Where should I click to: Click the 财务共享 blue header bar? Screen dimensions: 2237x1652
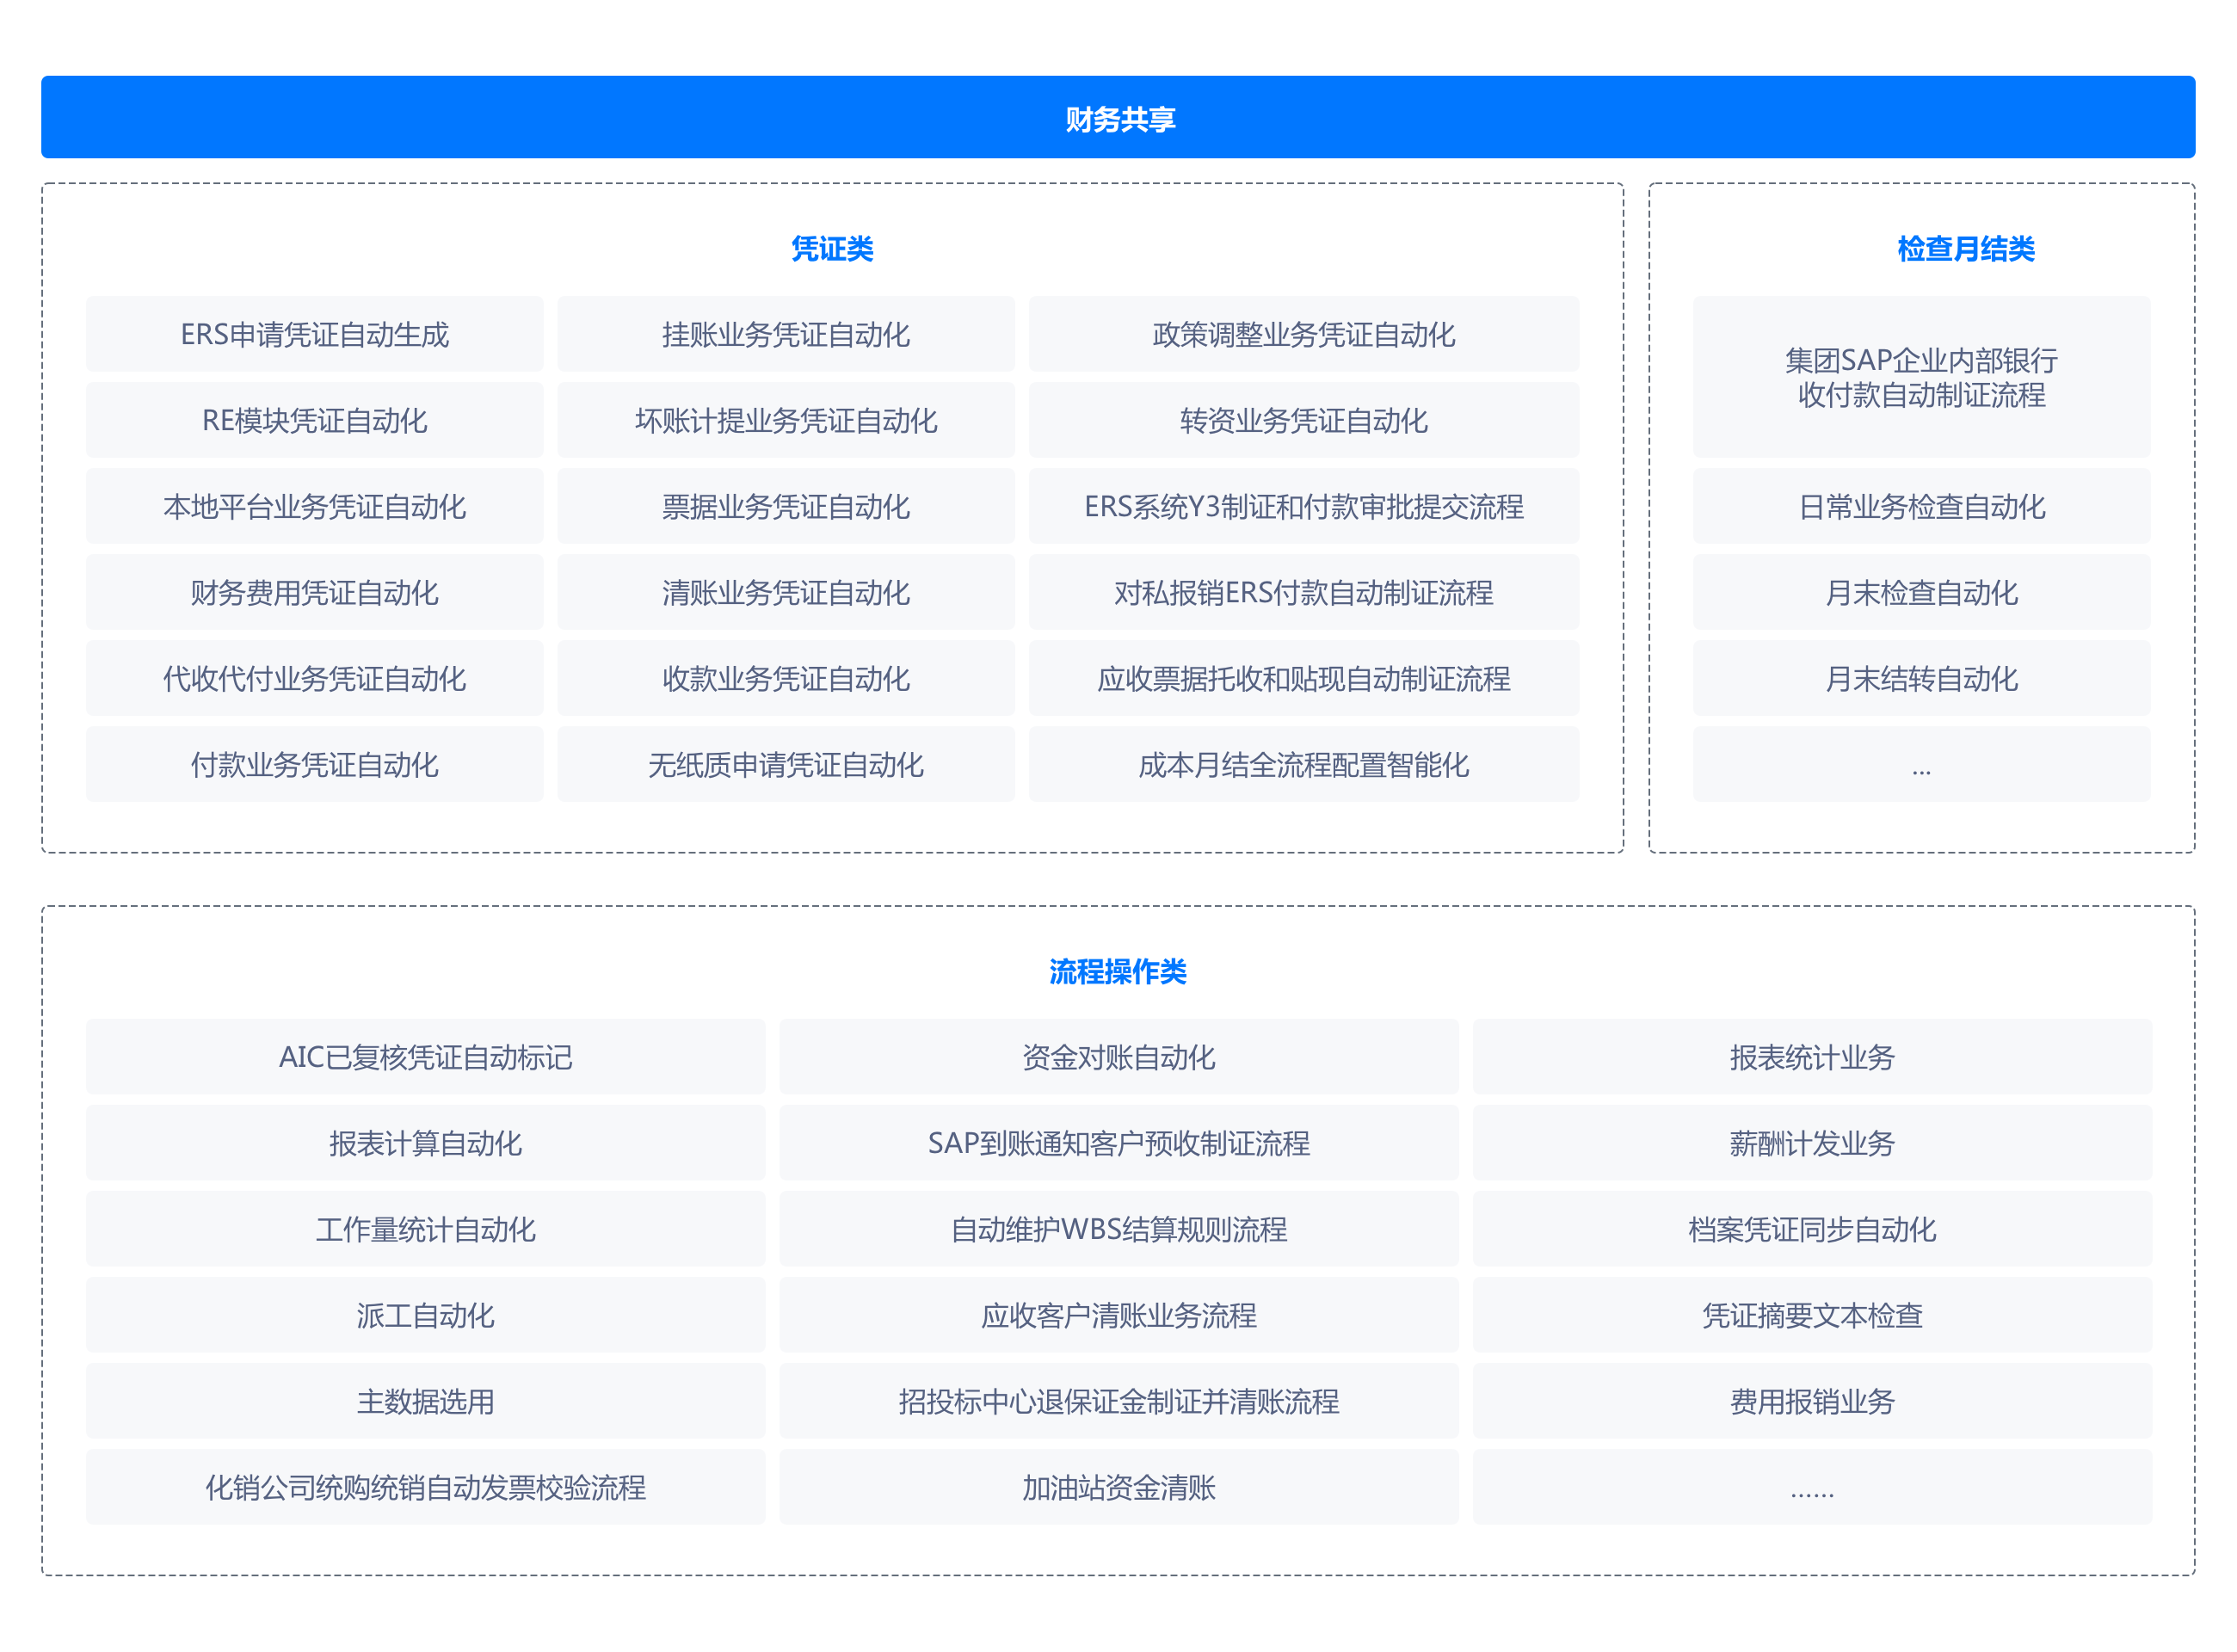tap(1118, 118)
